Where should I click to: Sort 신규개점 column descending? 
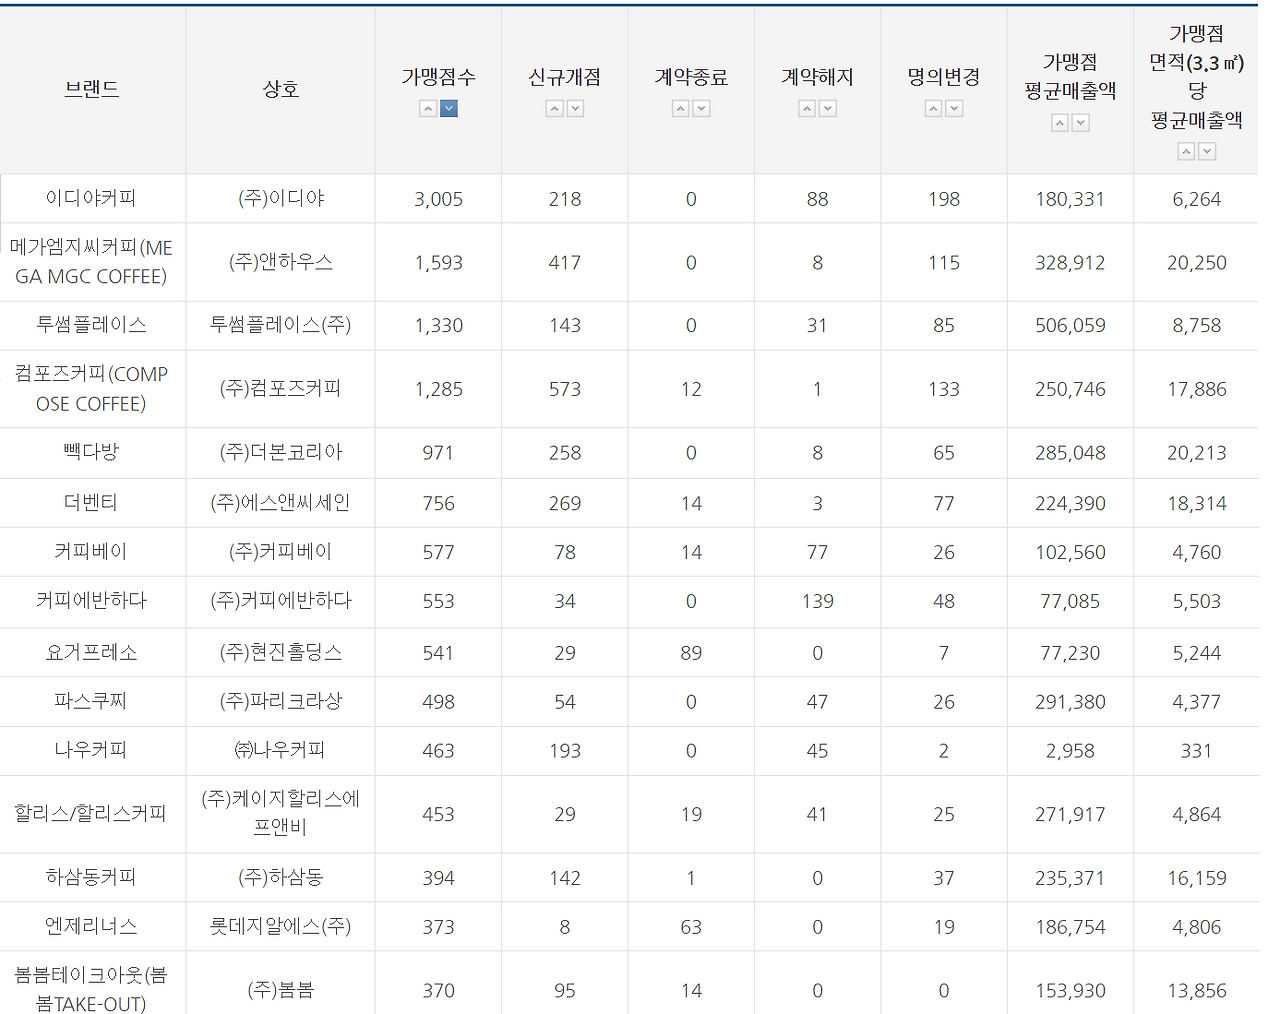tap(575, 109)
